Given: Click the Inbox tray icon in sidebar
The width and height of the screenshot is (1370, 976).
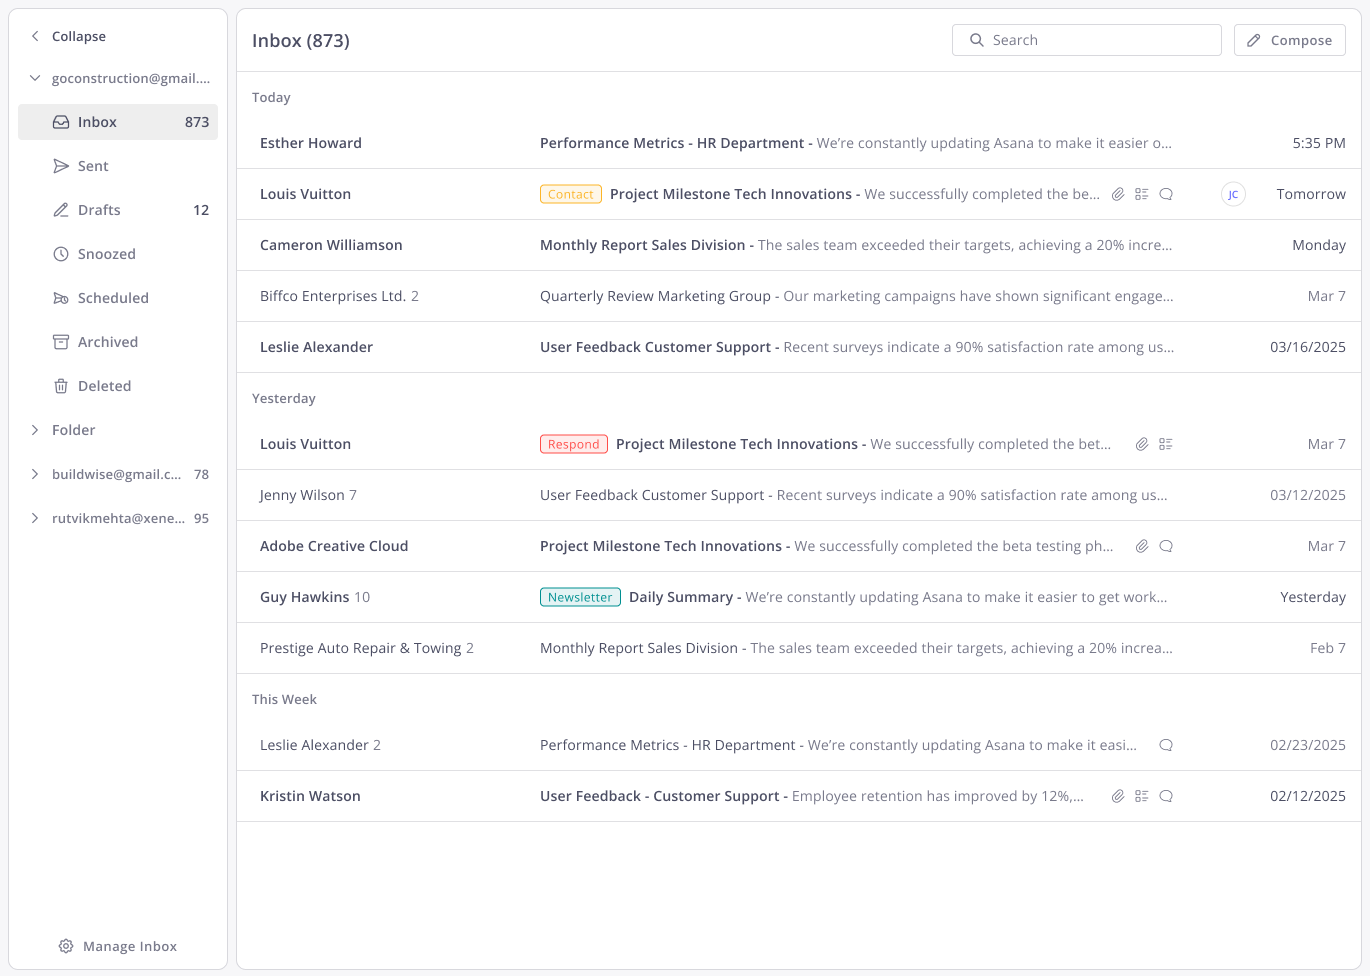Looking at the screenshot, I should [x=61, y=122].
